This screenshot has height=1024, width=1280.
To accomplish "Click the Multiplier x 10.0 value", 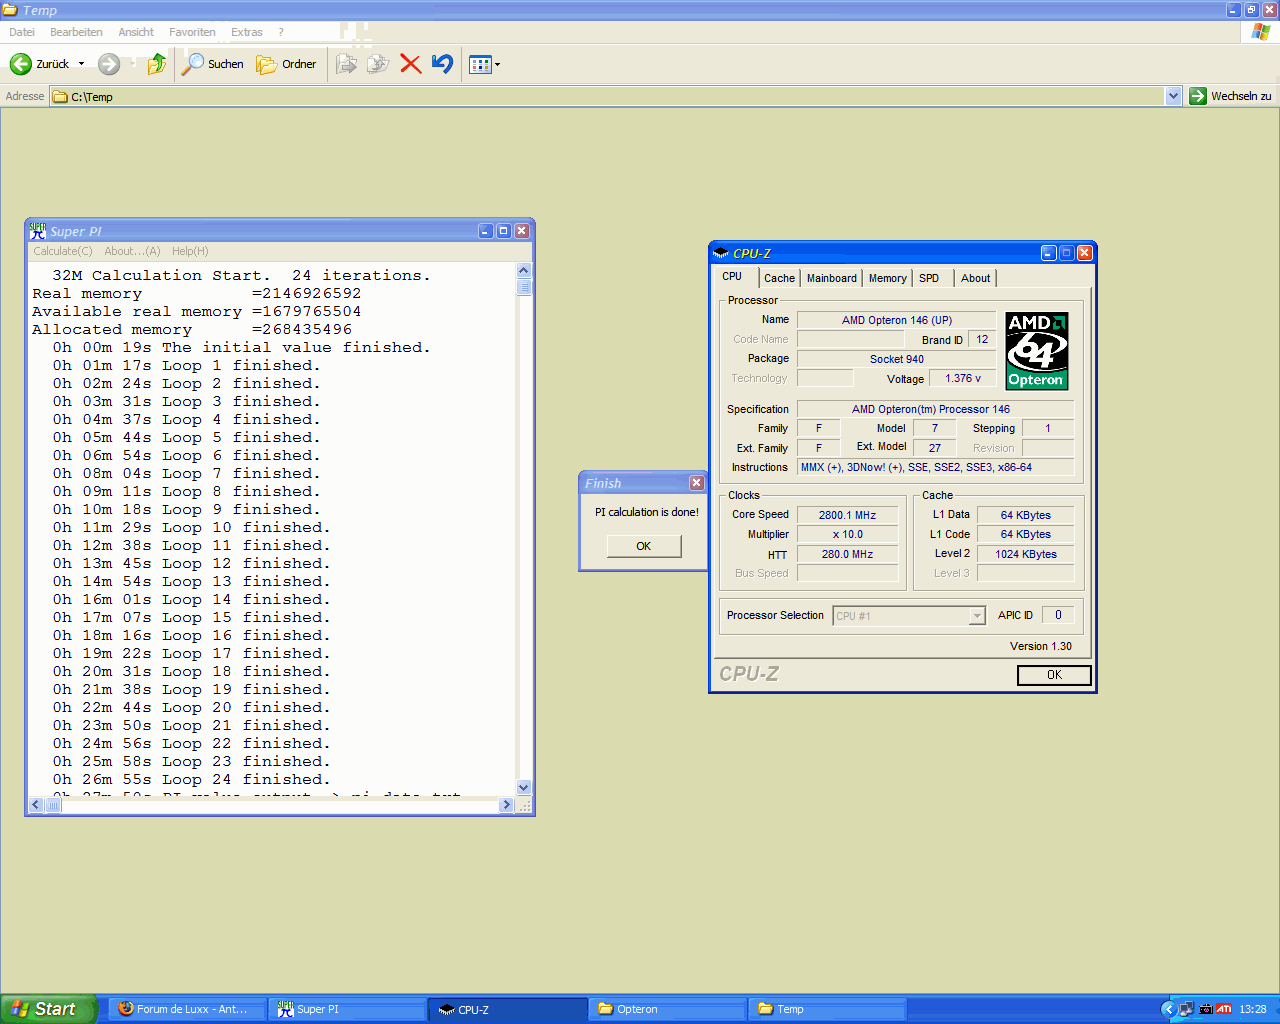I will 847,534.
